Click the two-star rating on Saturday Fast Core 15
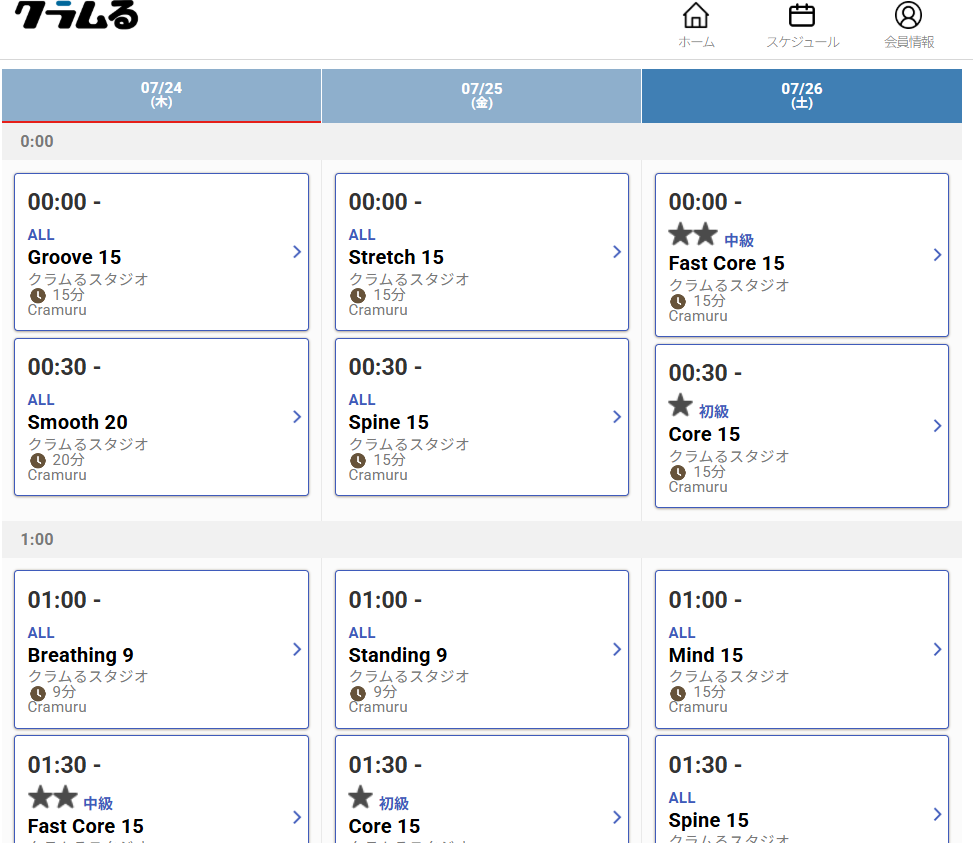Image resolution: width=973 pixels, height=843 pixels. tap(693, 234)
